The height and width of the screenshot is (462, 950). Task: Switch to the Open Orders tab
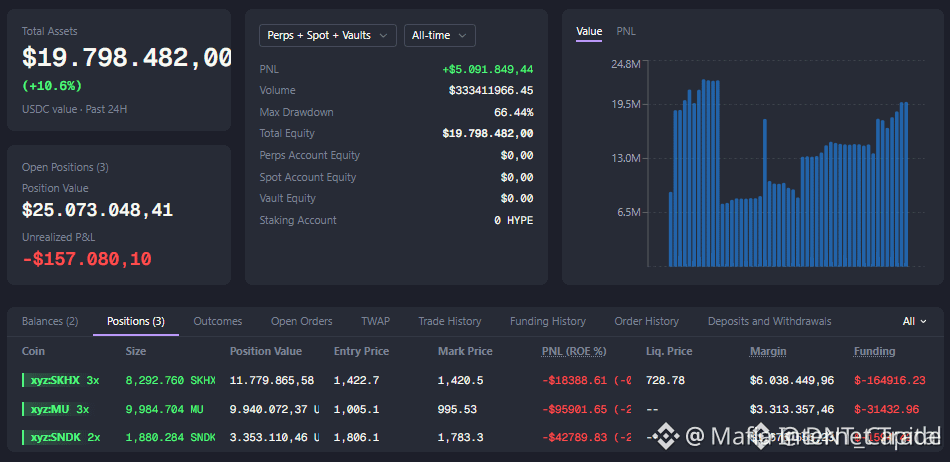click(302, 322)
